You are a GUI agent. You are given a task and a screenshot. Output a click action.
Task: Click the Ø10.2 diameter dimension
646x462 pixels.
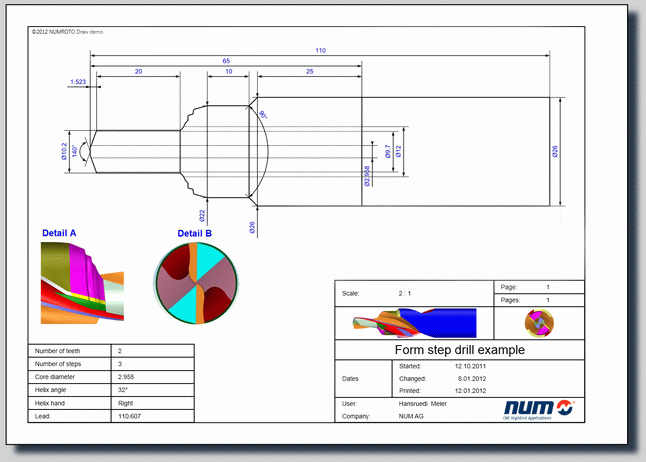pos(62,150)
